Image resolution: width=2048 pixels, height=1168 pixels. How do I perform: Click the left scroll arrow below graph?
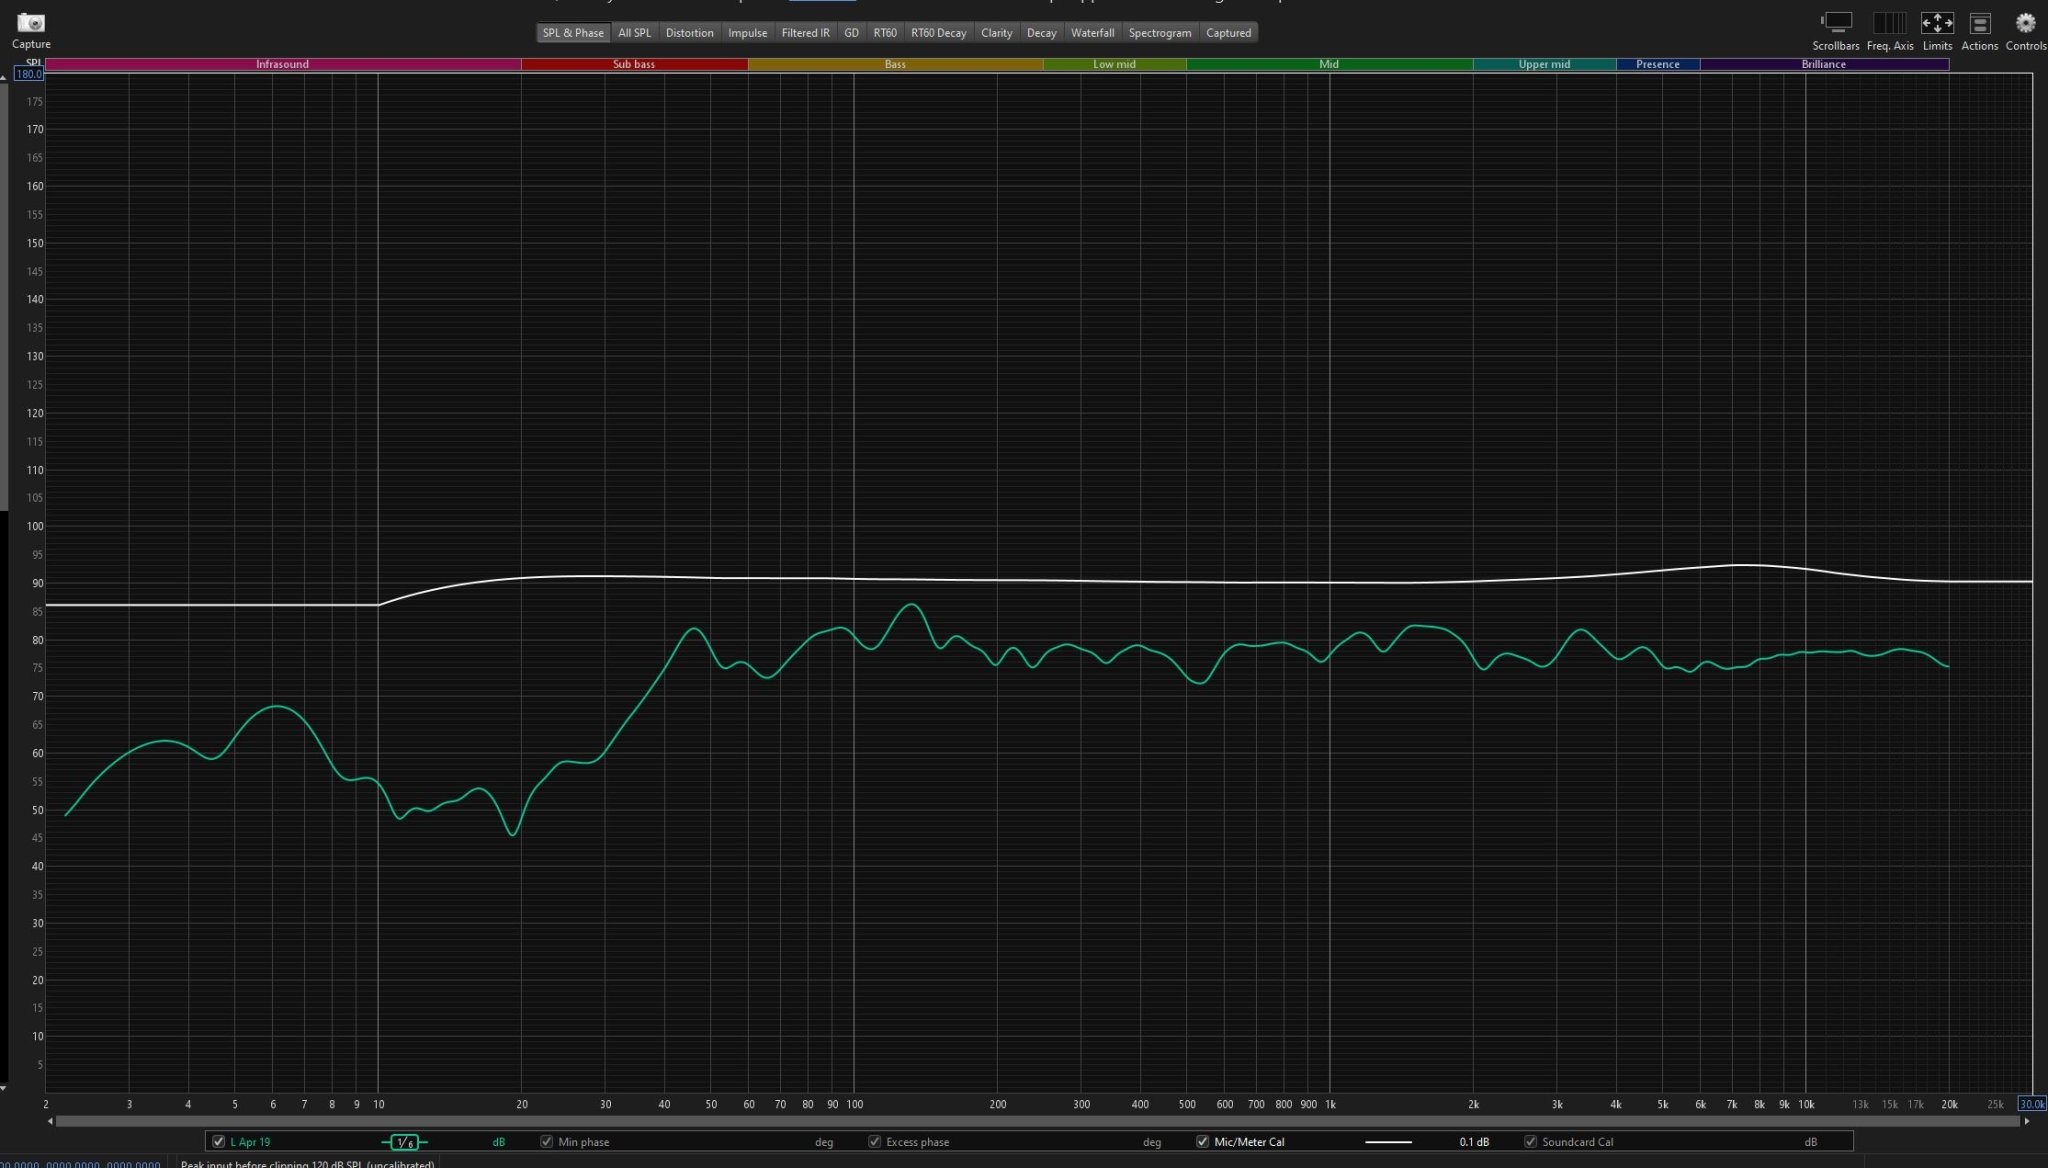tap(50, 1121)
